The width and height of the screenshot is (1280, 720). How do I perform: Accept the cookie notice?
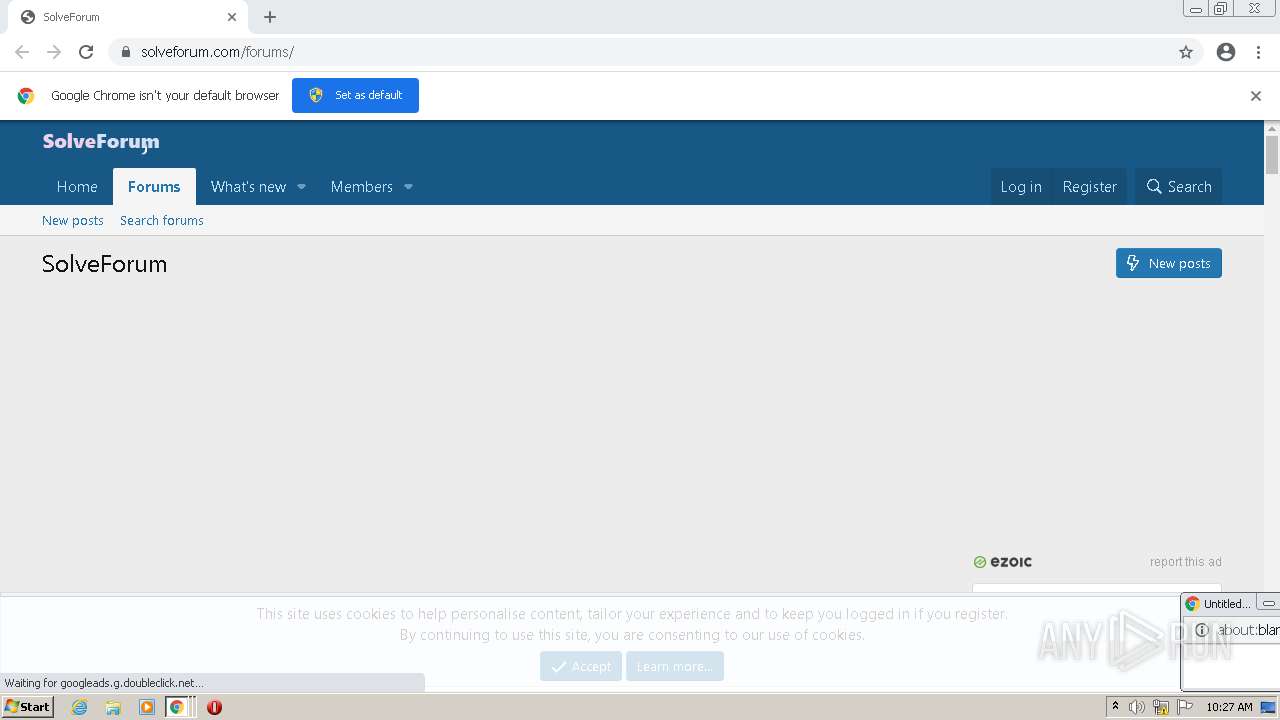point(581,666)
